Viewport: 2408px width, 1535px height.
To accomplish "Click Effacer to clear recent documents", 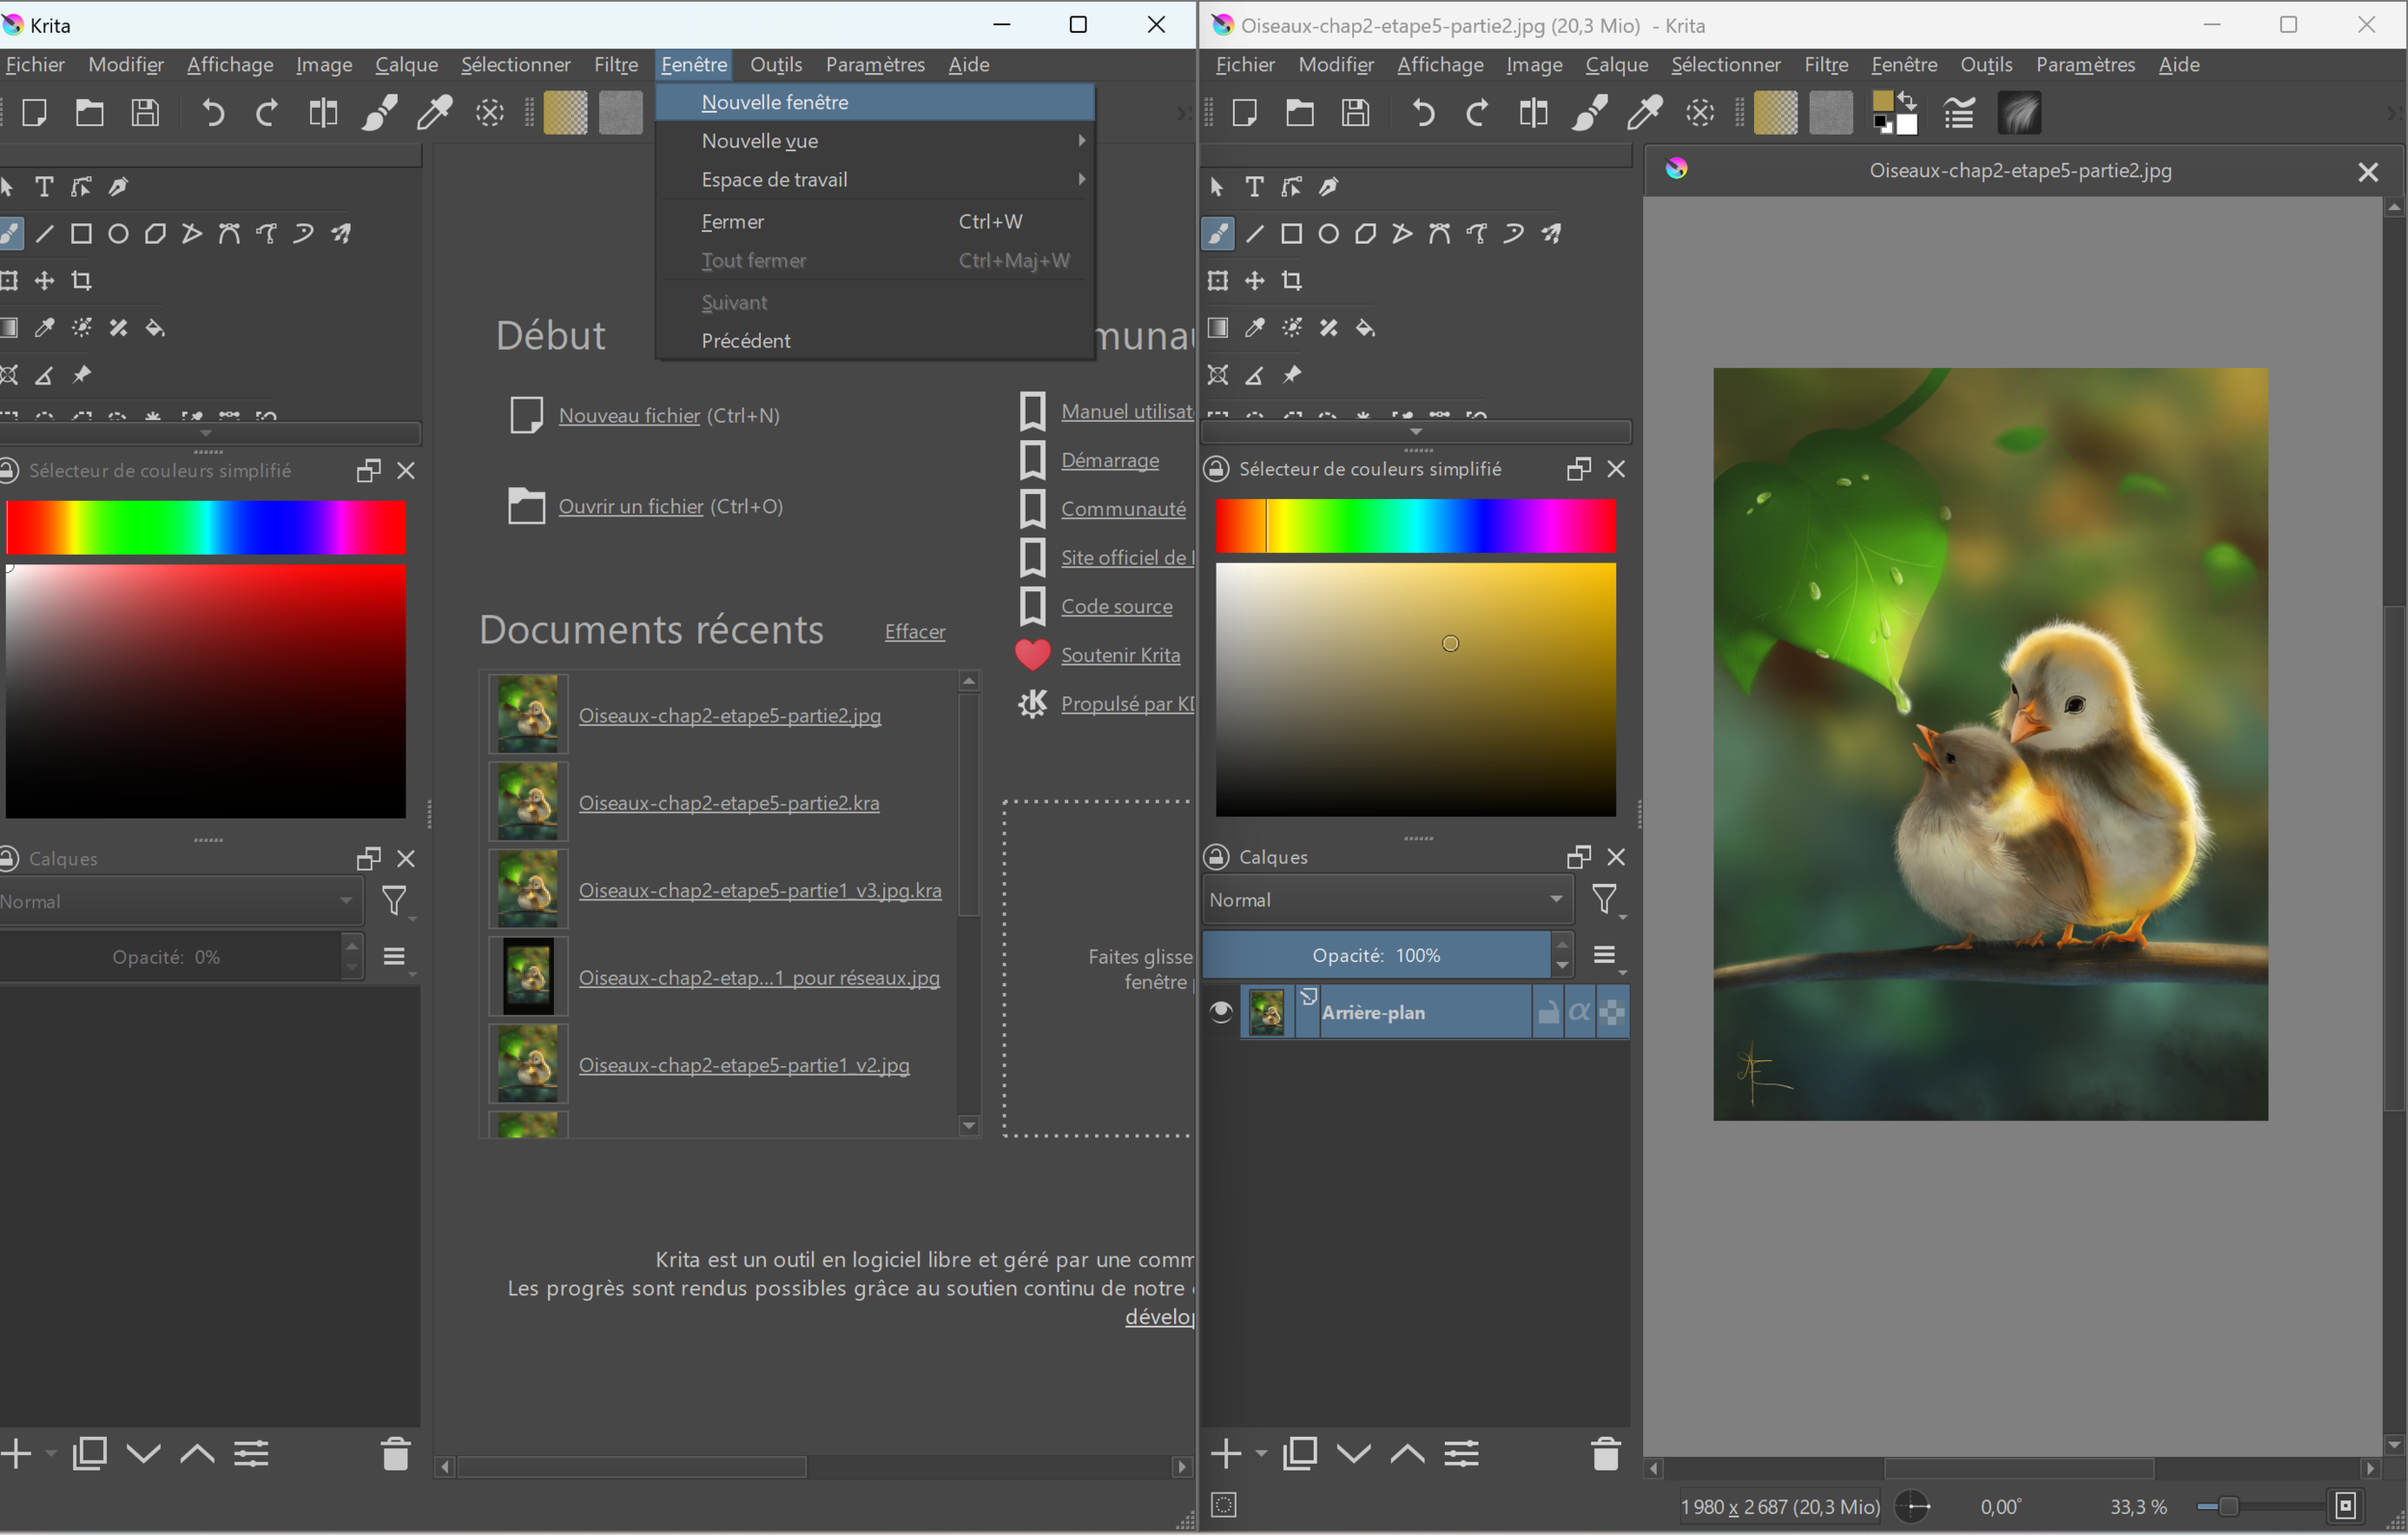I will [914, 632].
